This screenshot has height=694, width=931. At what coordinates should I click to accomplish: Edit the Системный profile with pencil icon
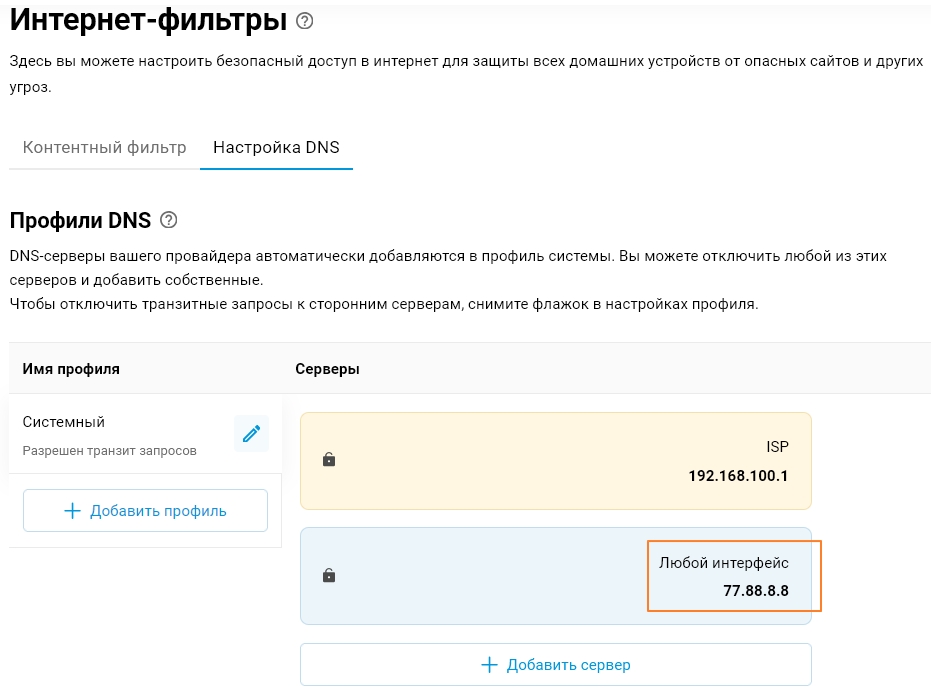click(x=251, y=434)
